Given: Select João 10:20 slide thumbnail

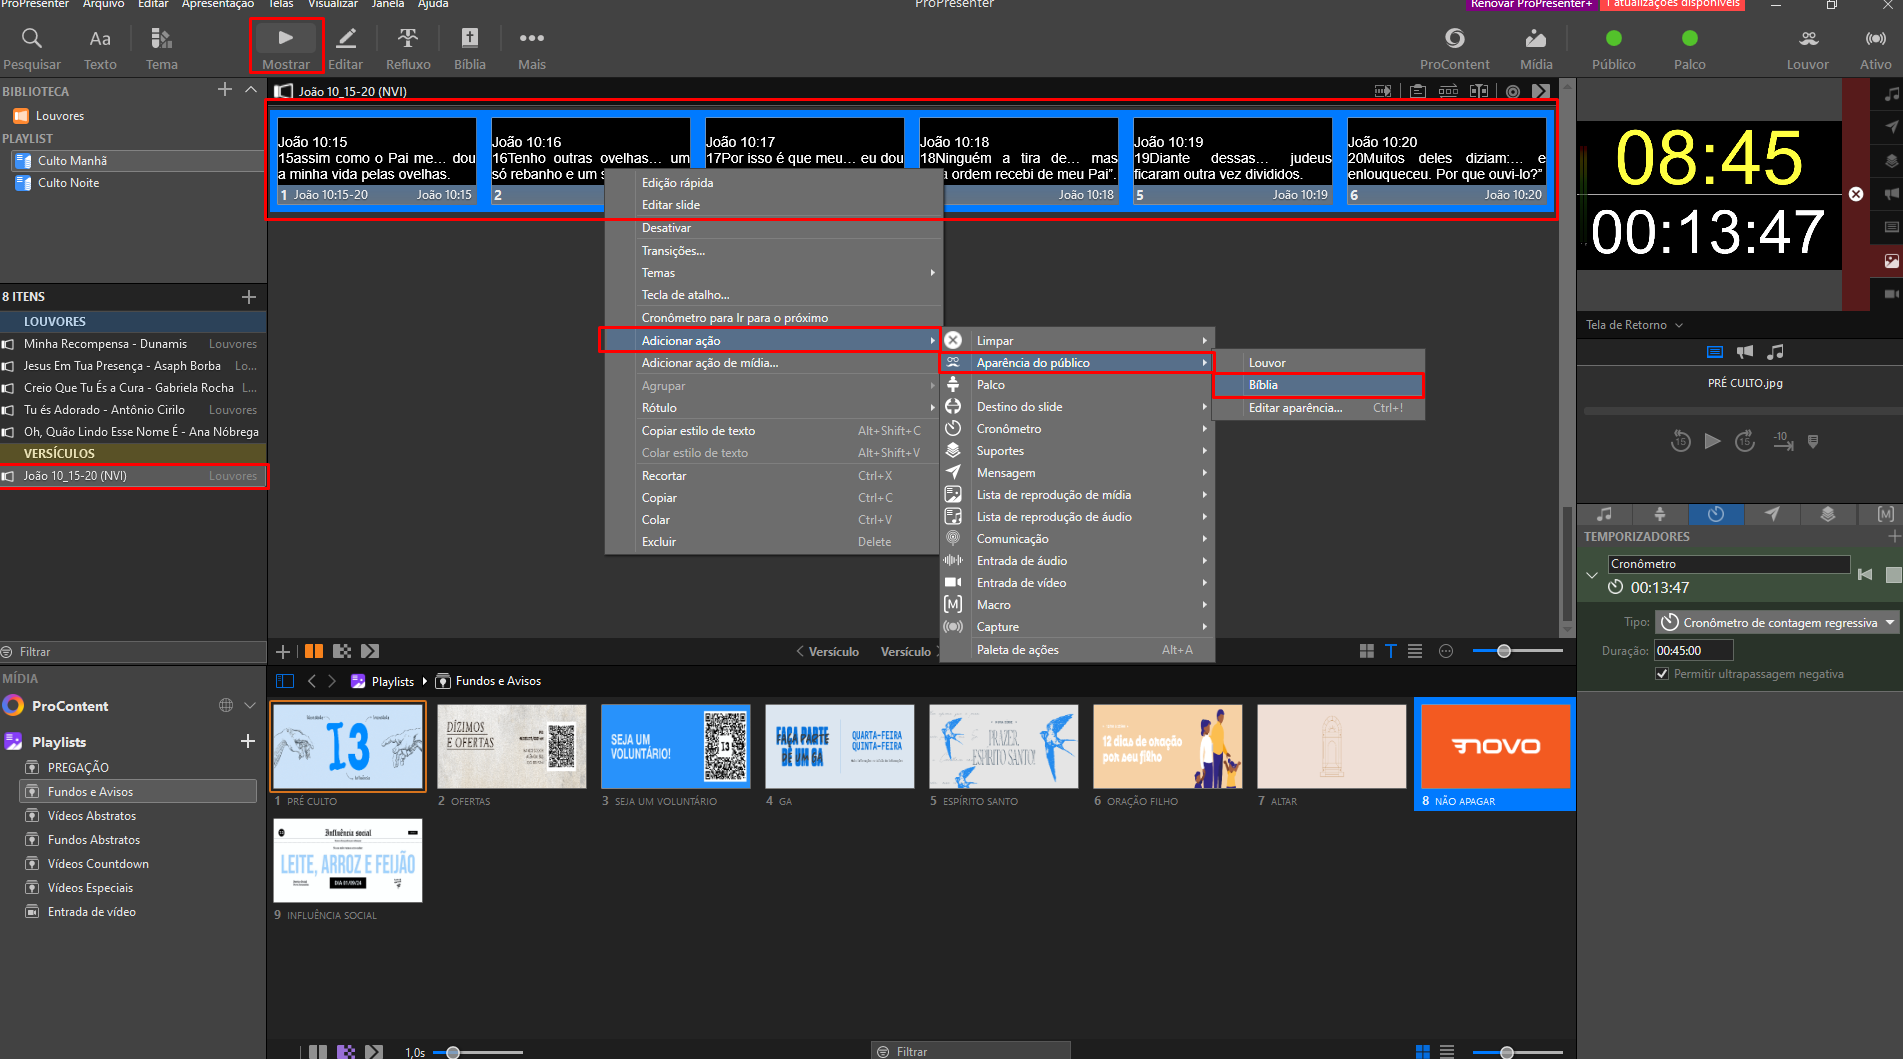Looking at the screenshot, I should click(1446, 161).
